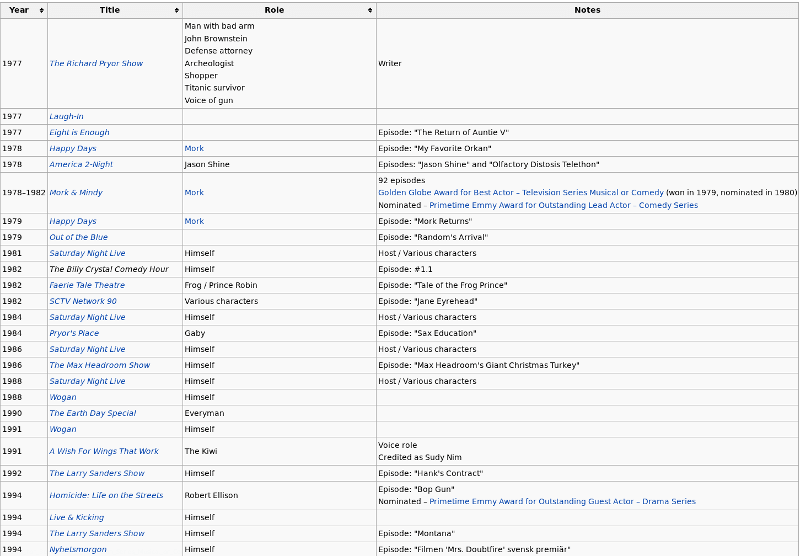The height and width of the screenshot is (556, 800).
Task: Open 1978 Happy Days title link
Action: tap(73, 148)
